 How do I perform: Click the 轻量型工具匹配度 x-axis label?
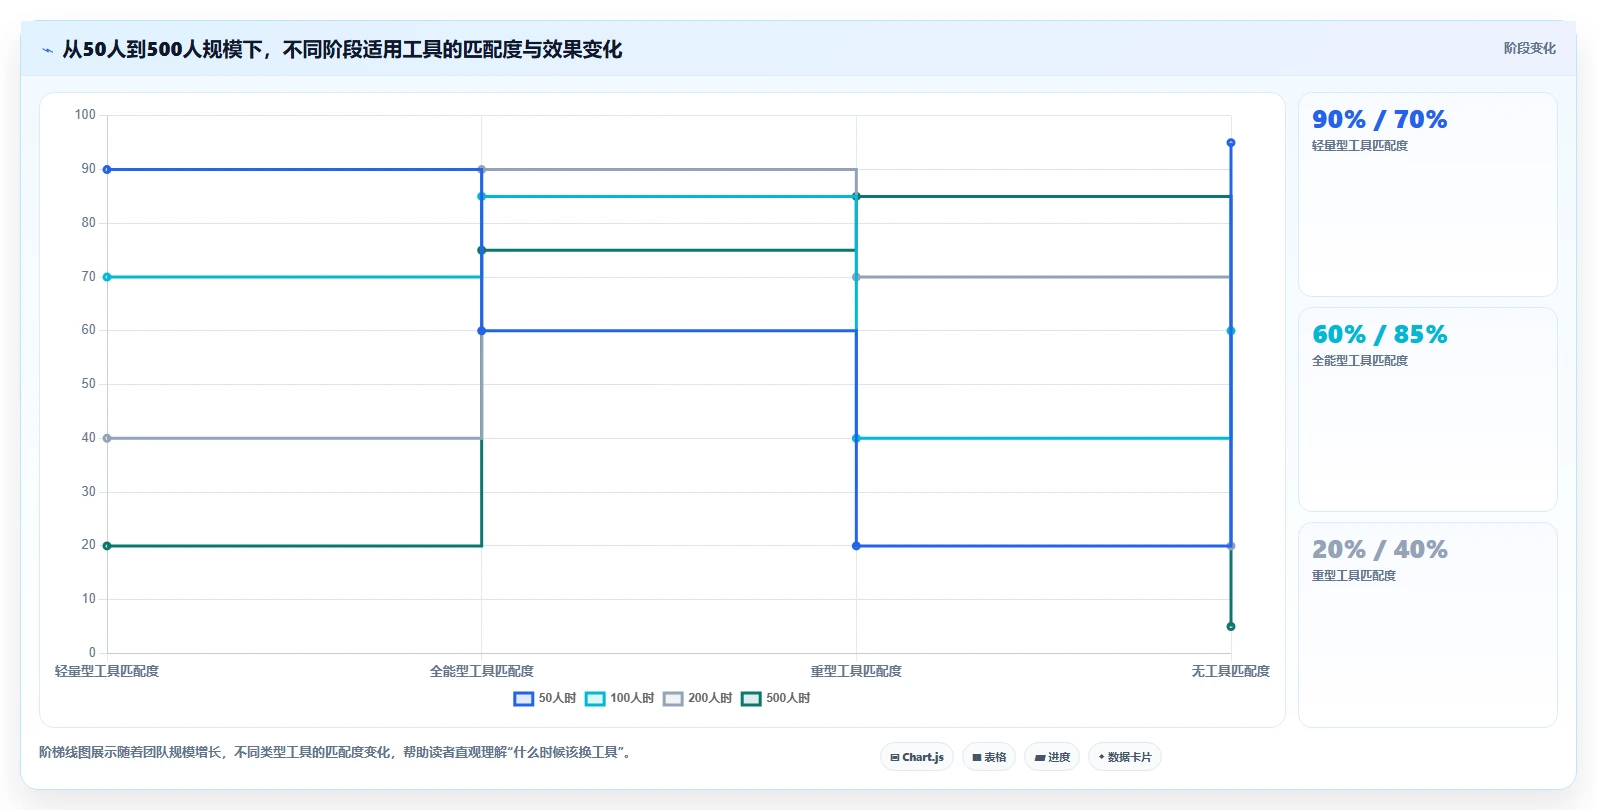[x=107, y=671]
